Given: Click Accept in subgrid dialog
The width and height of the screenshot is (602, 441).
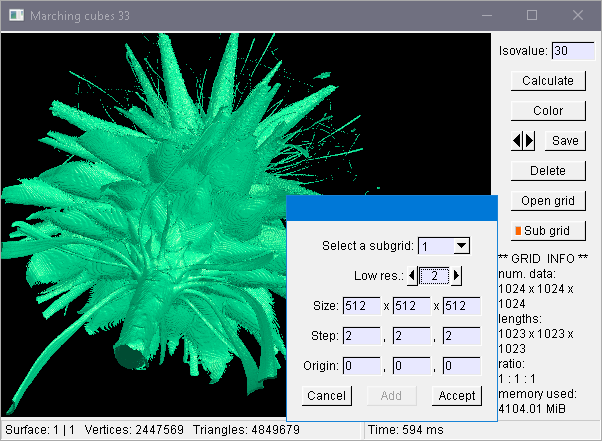Looking at the screenshot, I should [x=458, y=396].
